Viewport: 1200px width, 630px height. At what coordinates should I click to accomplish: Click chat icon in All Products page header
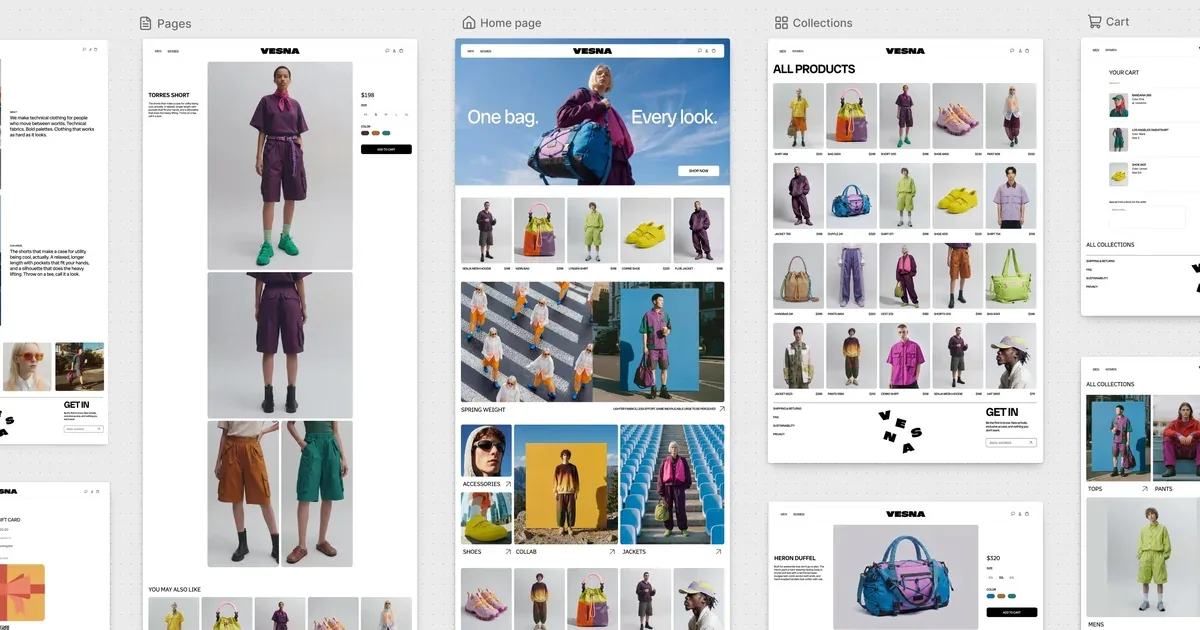1012,50
